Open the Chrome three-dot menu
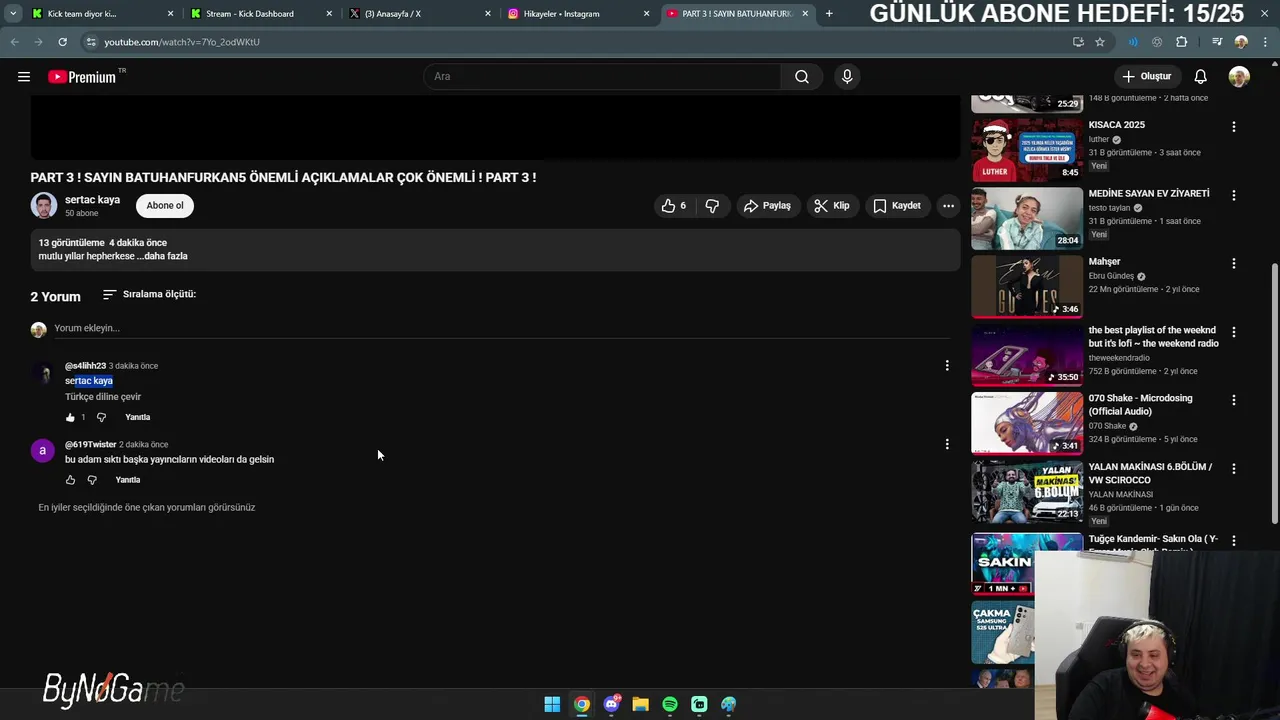1280x720 pixels. 1266,42
